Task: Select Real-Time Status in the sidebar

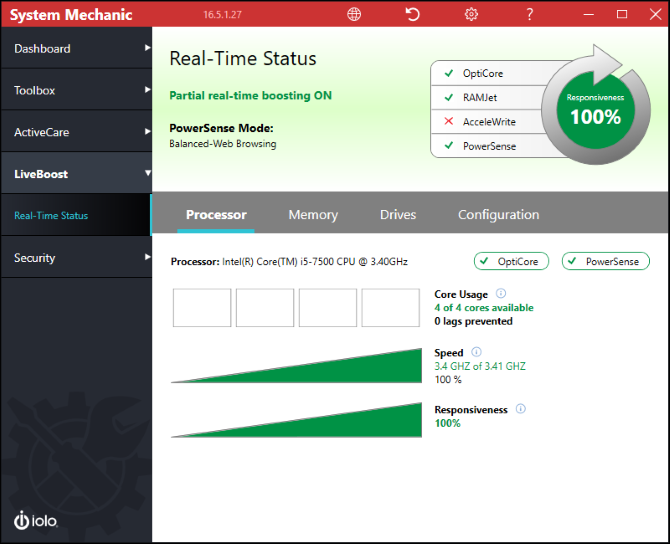Action: 76,215
